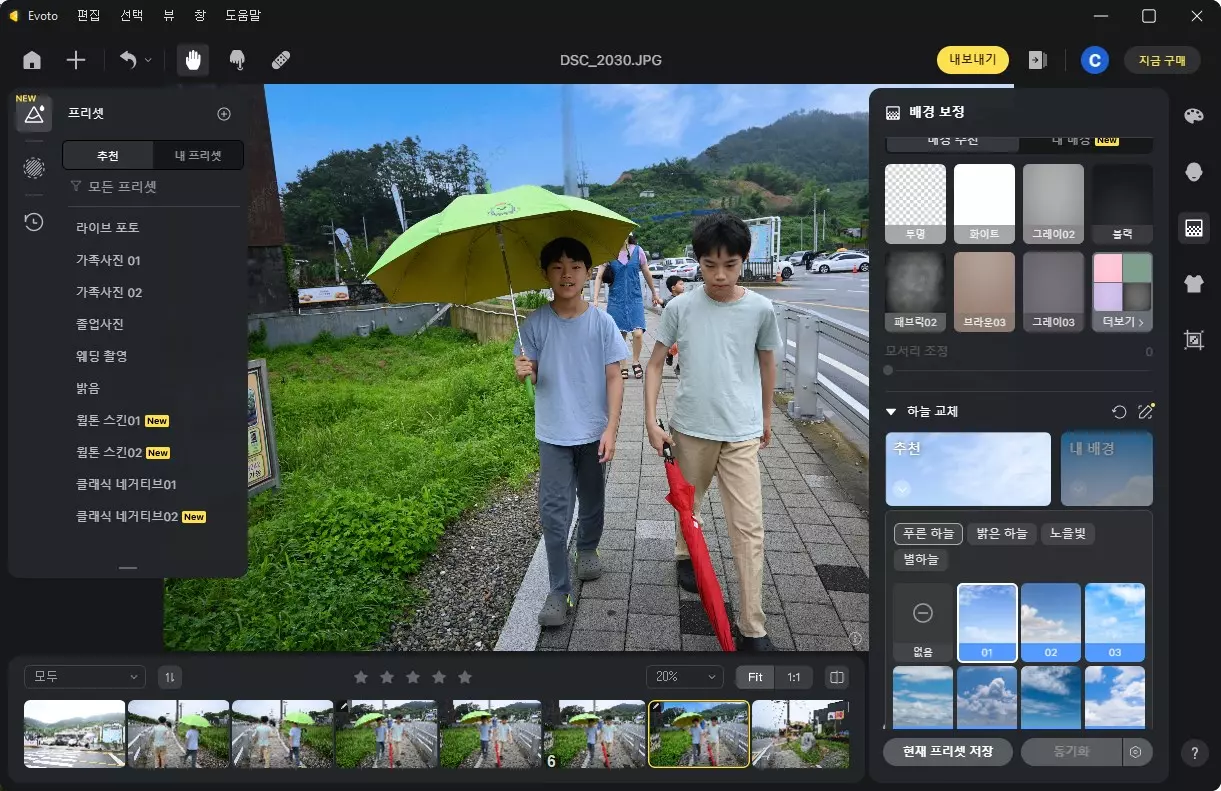
Task: Open the clothing t-shirt panel icon
Action: (1193, 284)
